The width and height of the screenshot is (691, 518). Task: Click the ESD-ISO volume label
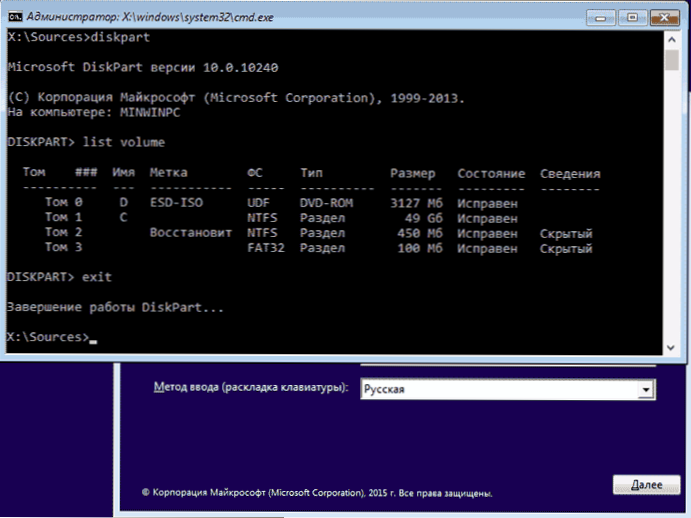click(176, 203)
